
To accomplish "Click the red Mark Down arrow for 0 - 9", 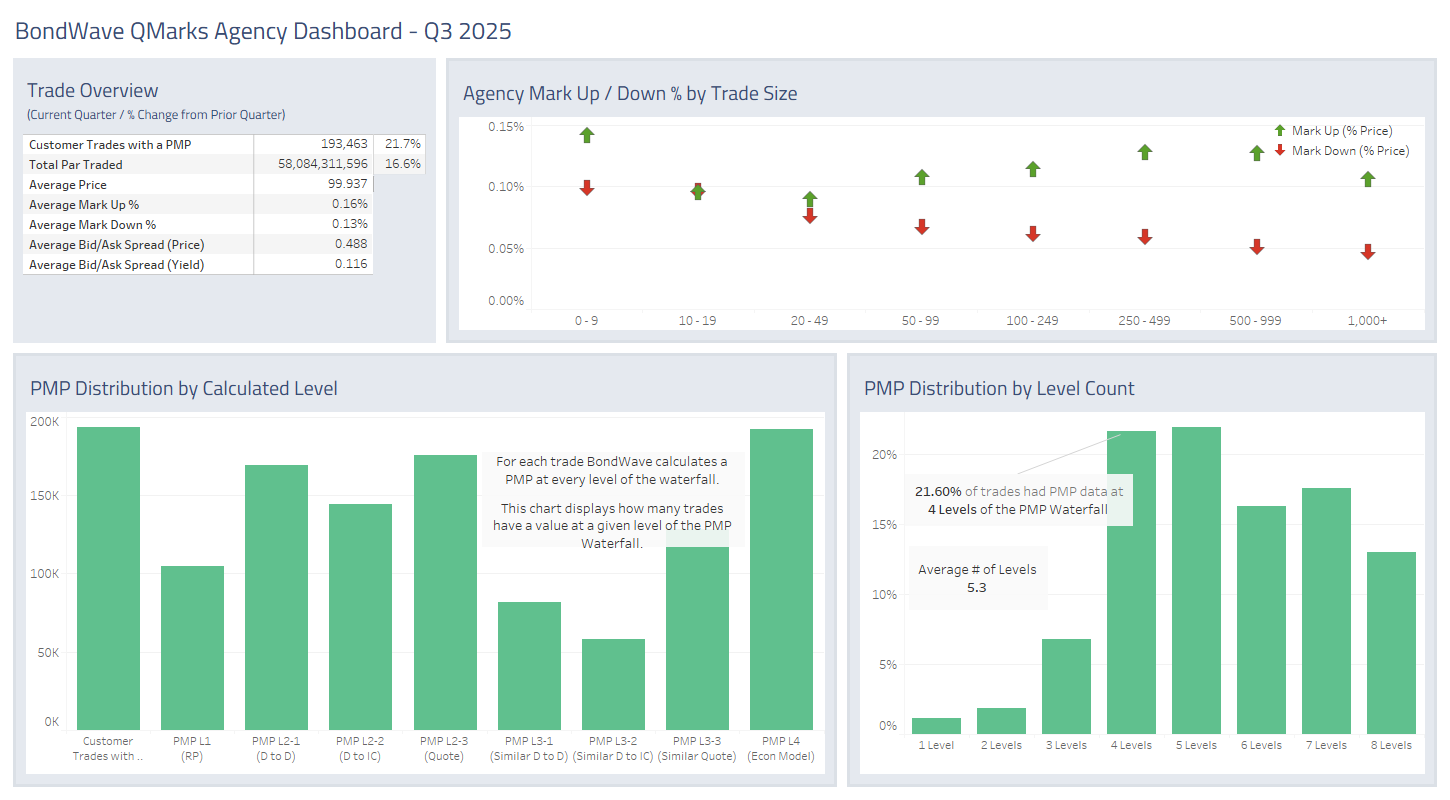I will point(587,188).
